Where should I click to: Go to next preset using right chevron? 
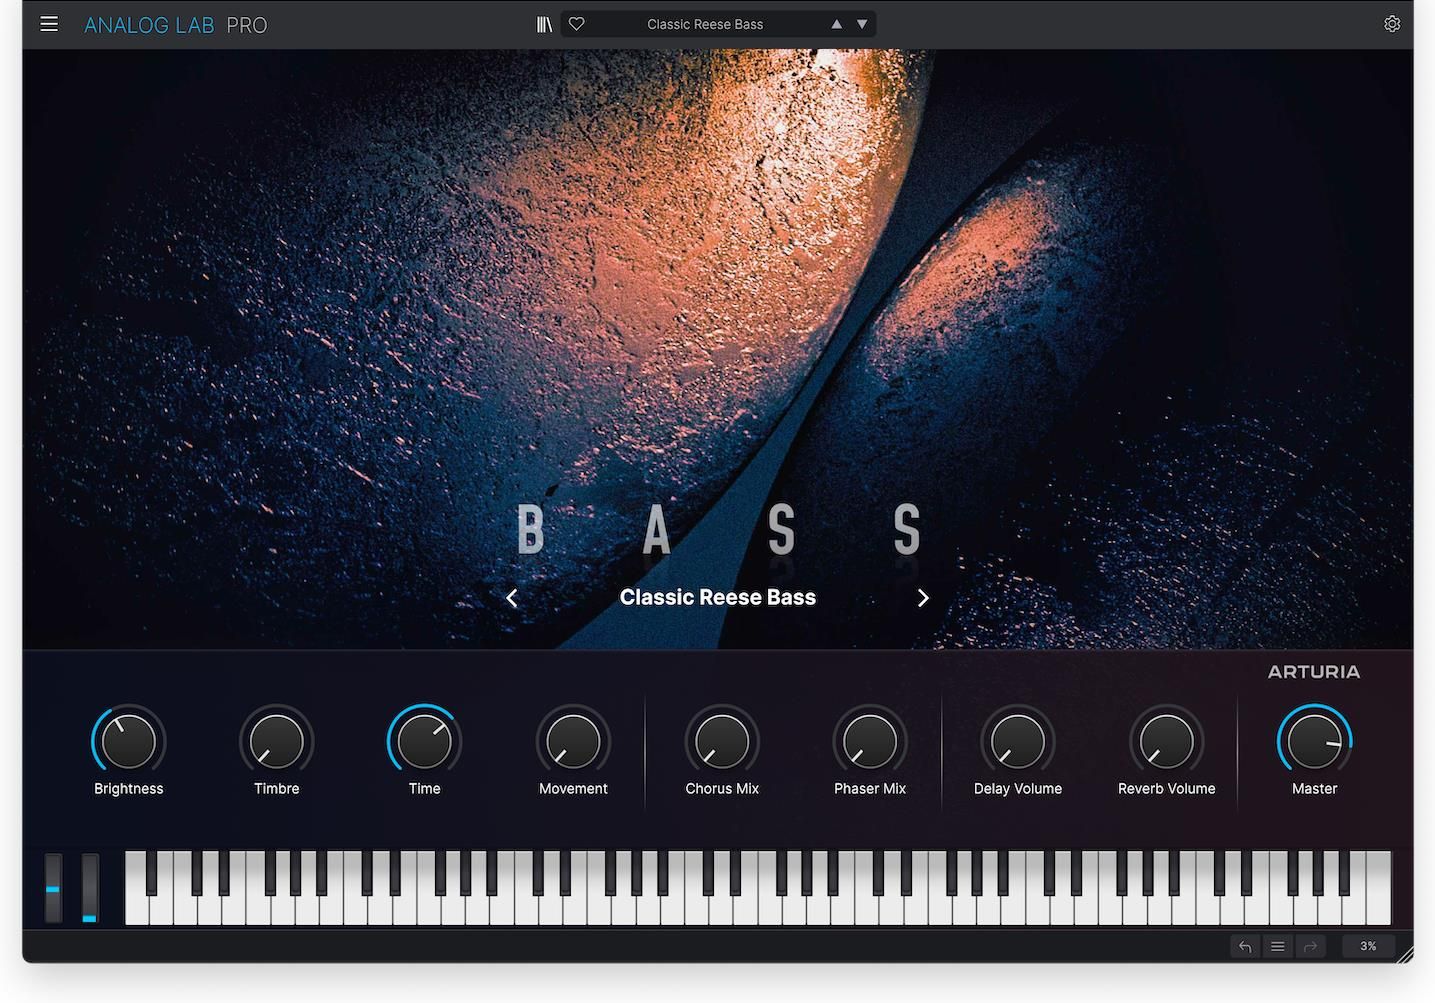tap(923, 598)
